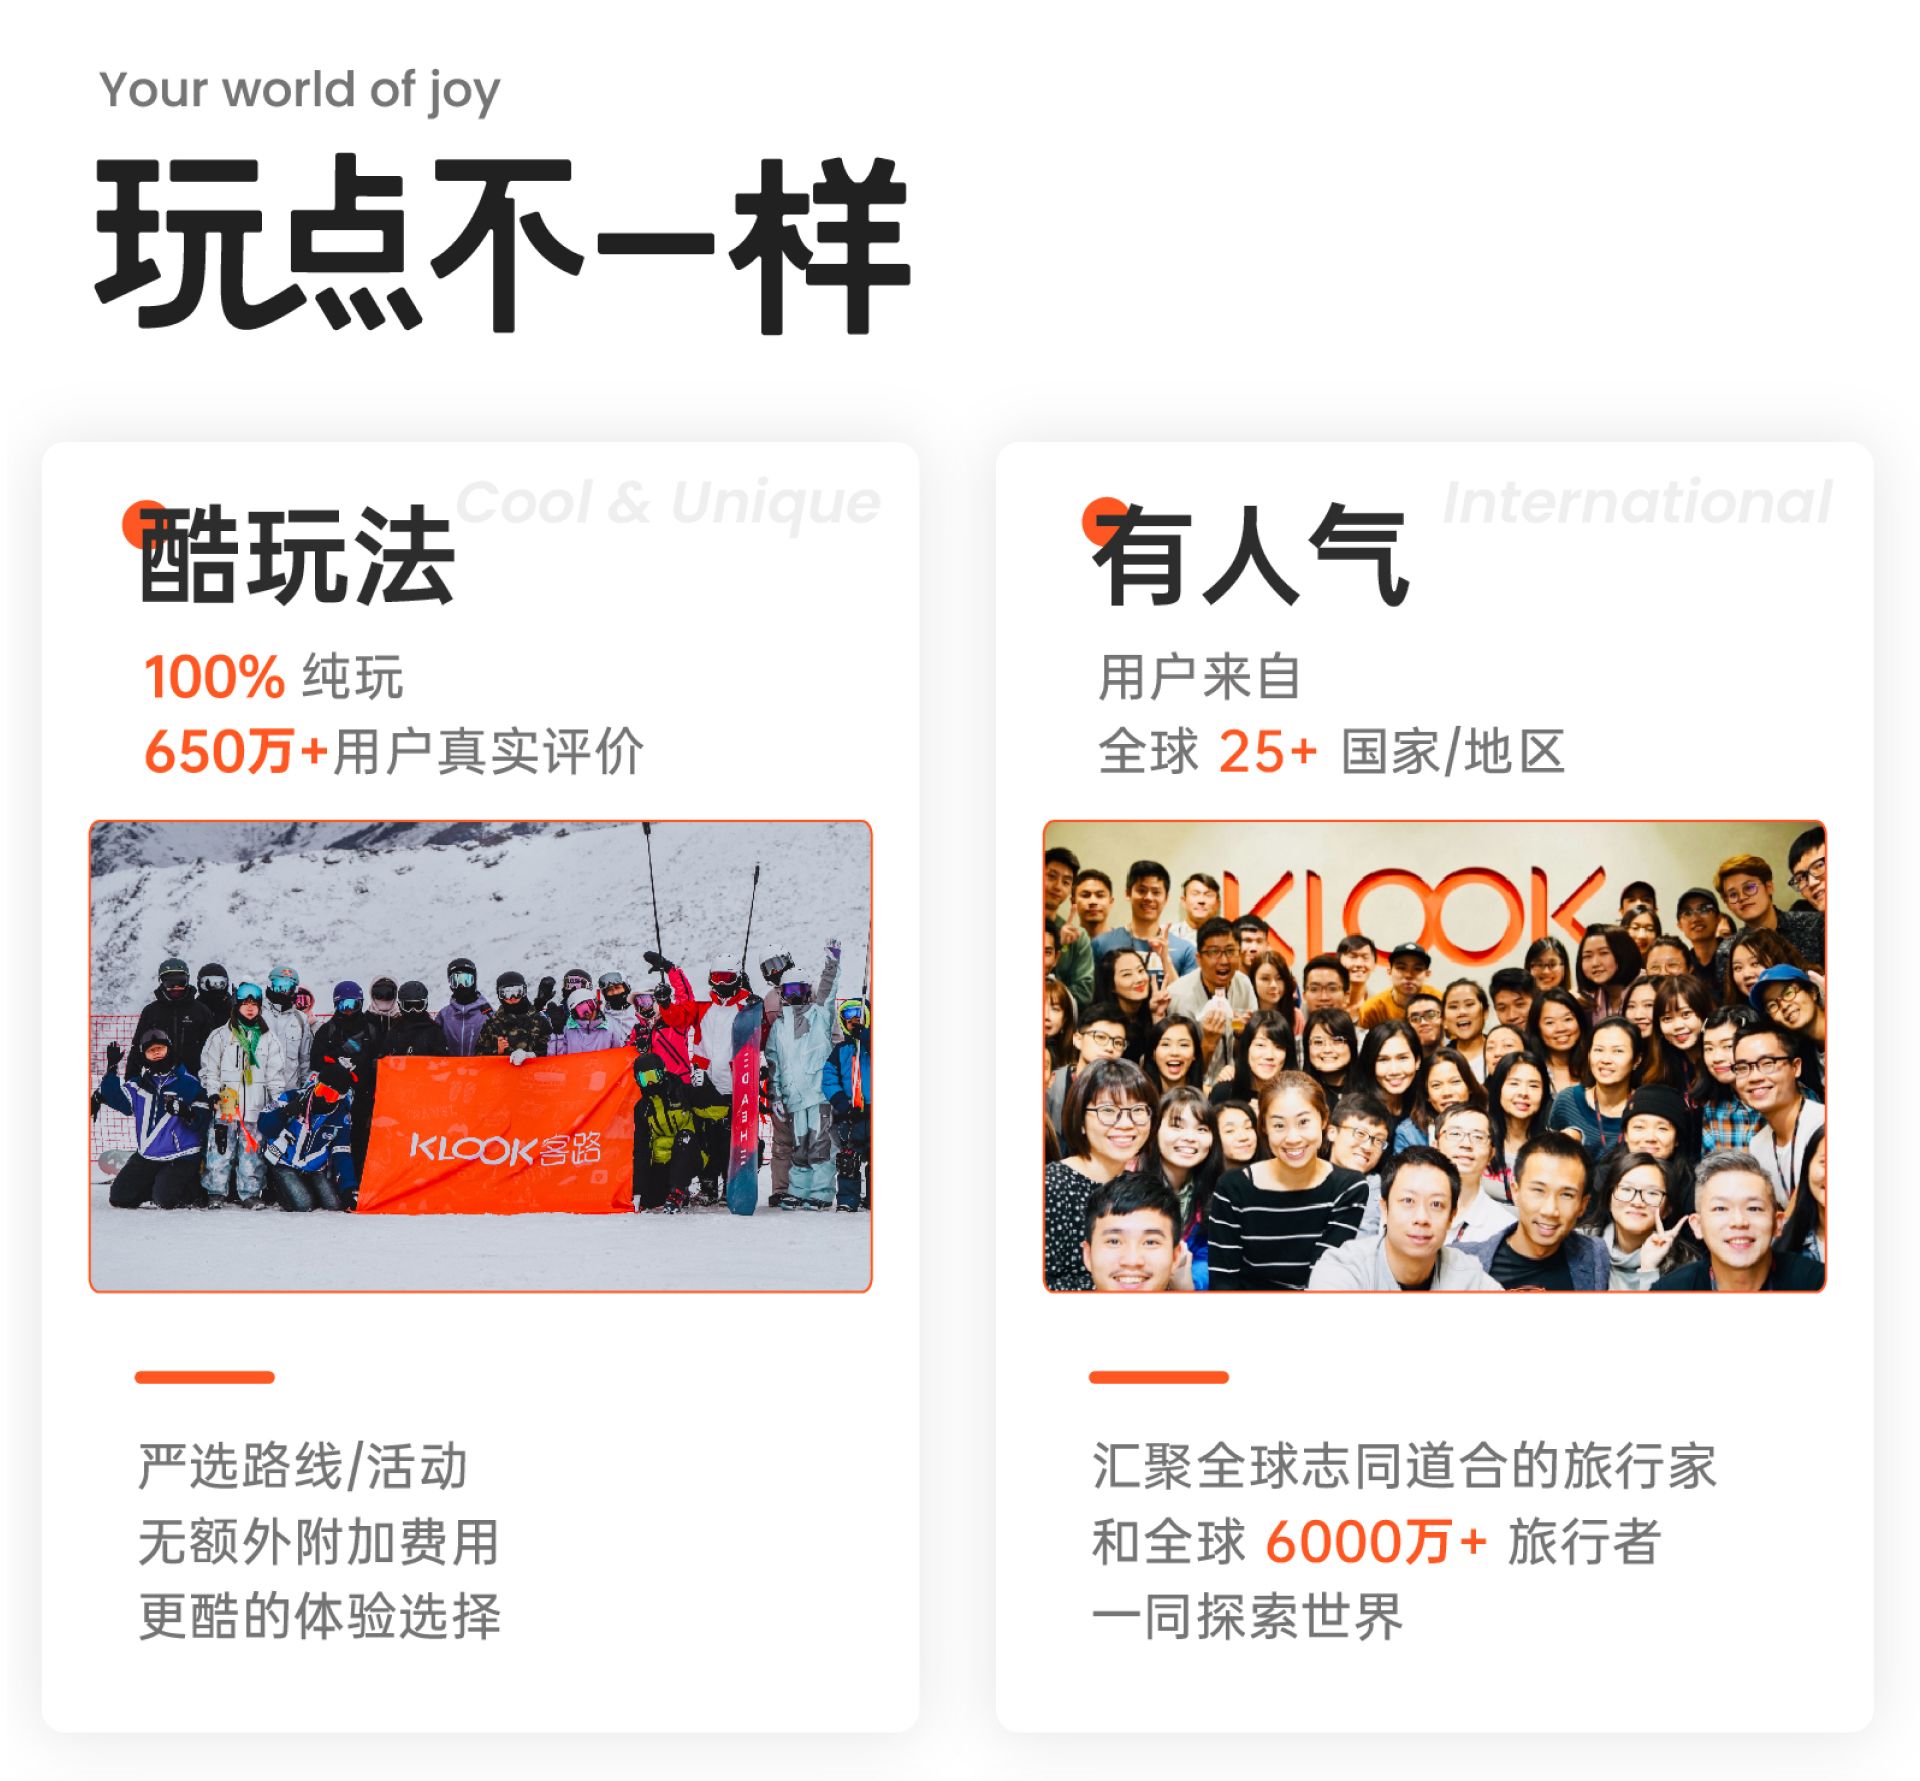Click the 全球 25+ 国家/地区 text
This screenshot has width=1920, height=1781.
(1331, 751)
